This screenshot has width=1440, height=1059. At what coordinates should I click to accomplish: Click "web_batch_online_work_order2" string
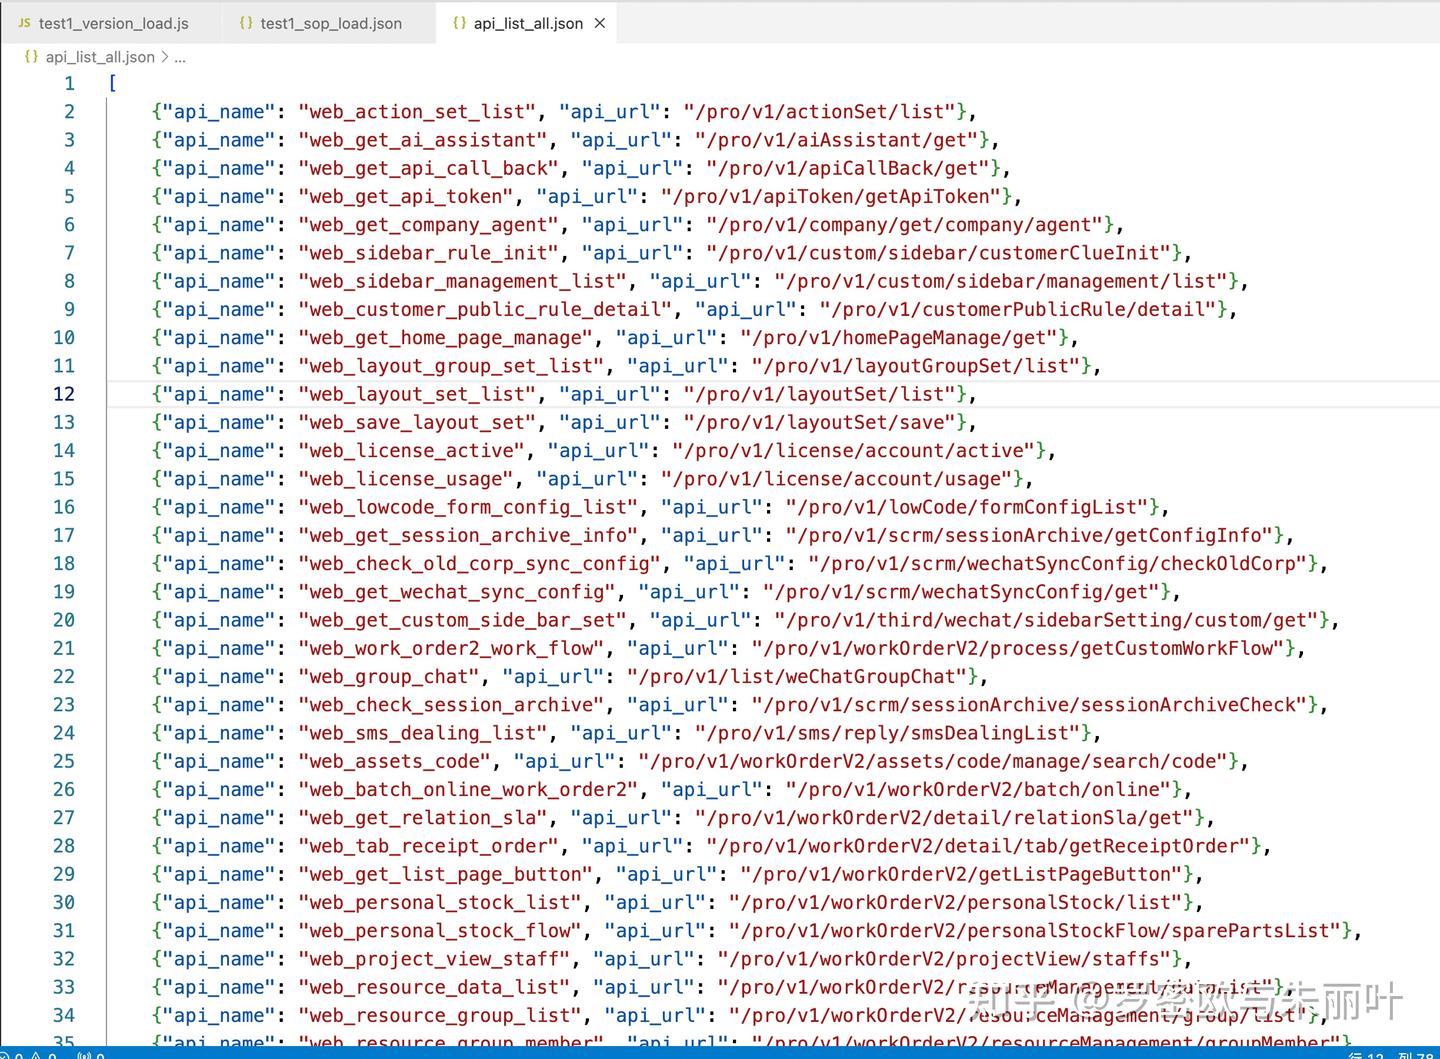click(468, 790)
